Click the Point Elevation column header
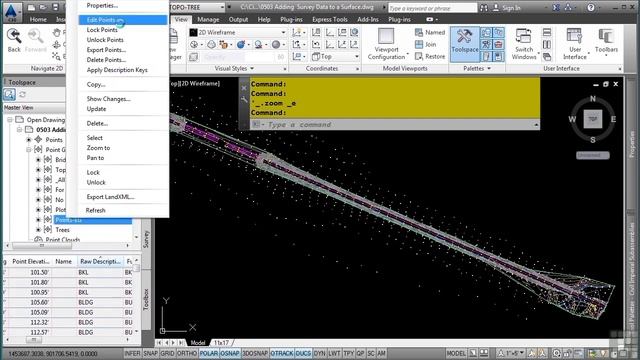This screenshot has width=640, height=360. coord(31,261)
